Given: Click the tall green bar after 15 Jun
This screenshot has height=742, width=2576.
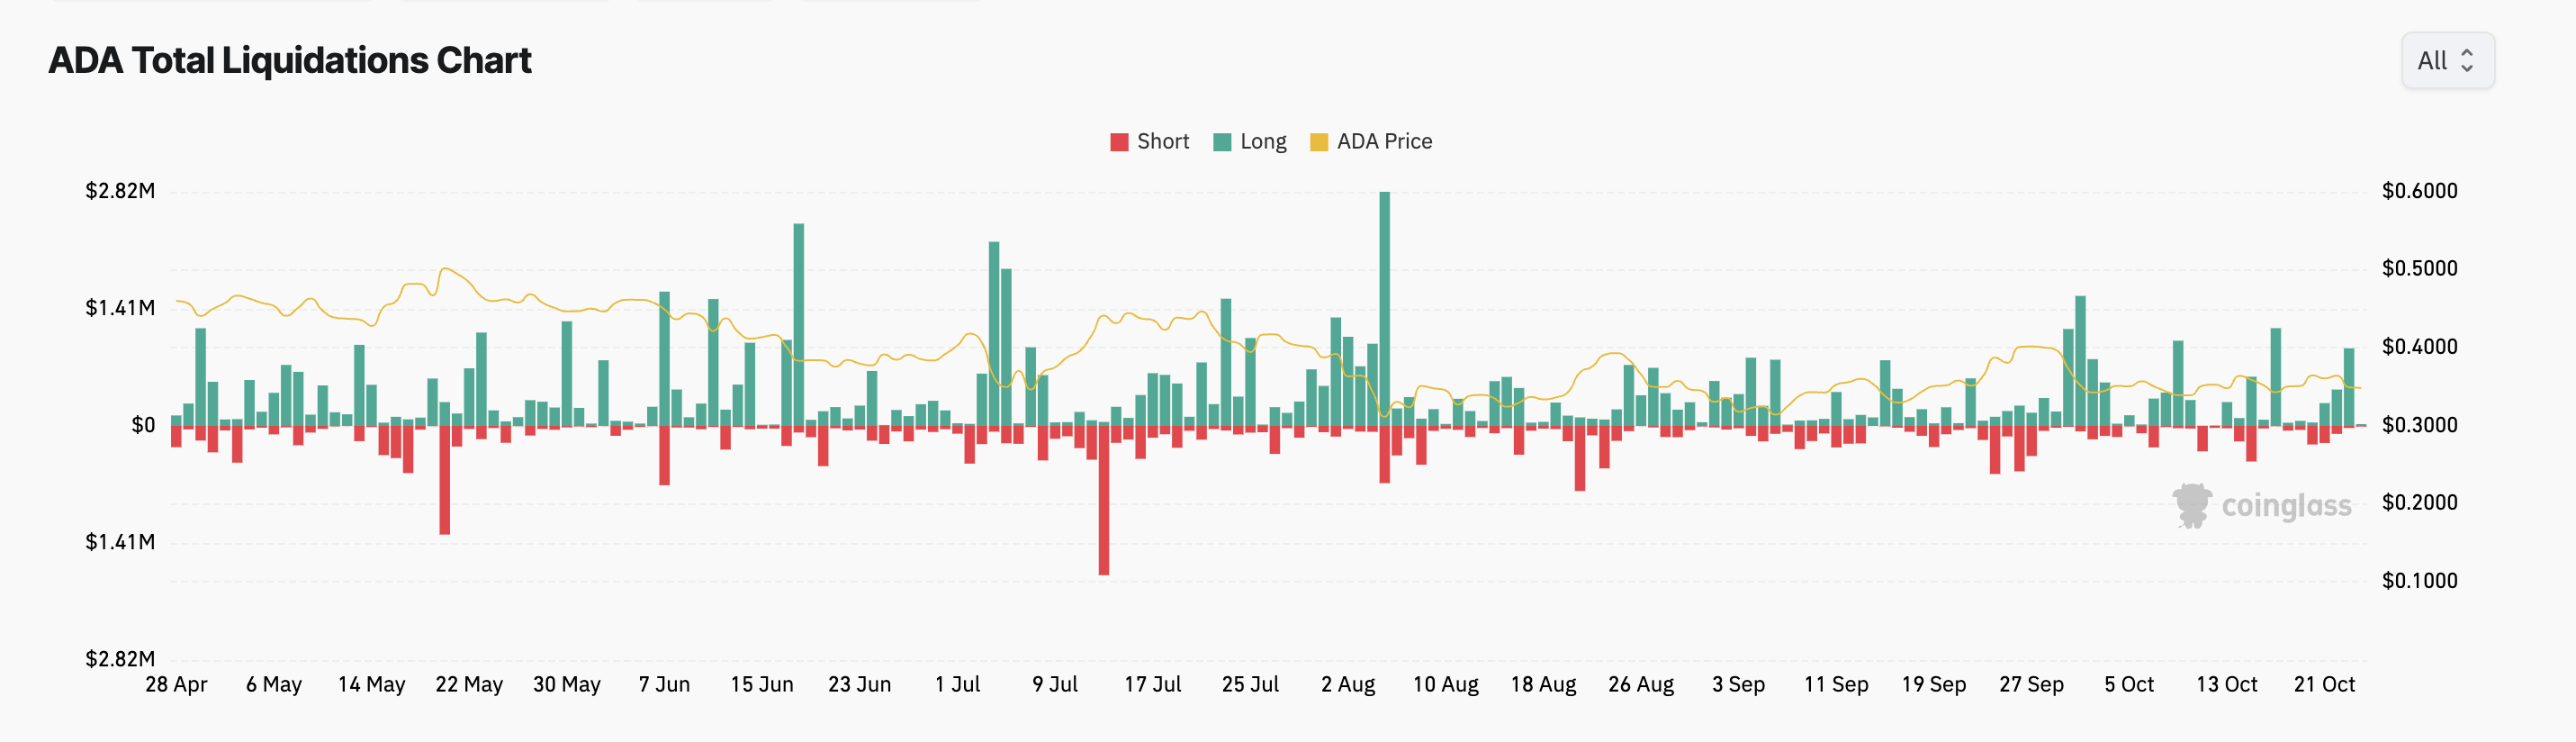Looking at the screenshot, I should [x=799, y=325].
